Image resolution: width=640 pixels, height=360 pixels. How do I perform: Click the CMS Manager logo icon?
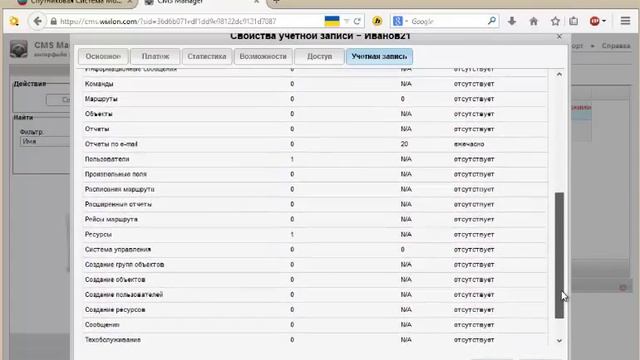click(19, 49)
